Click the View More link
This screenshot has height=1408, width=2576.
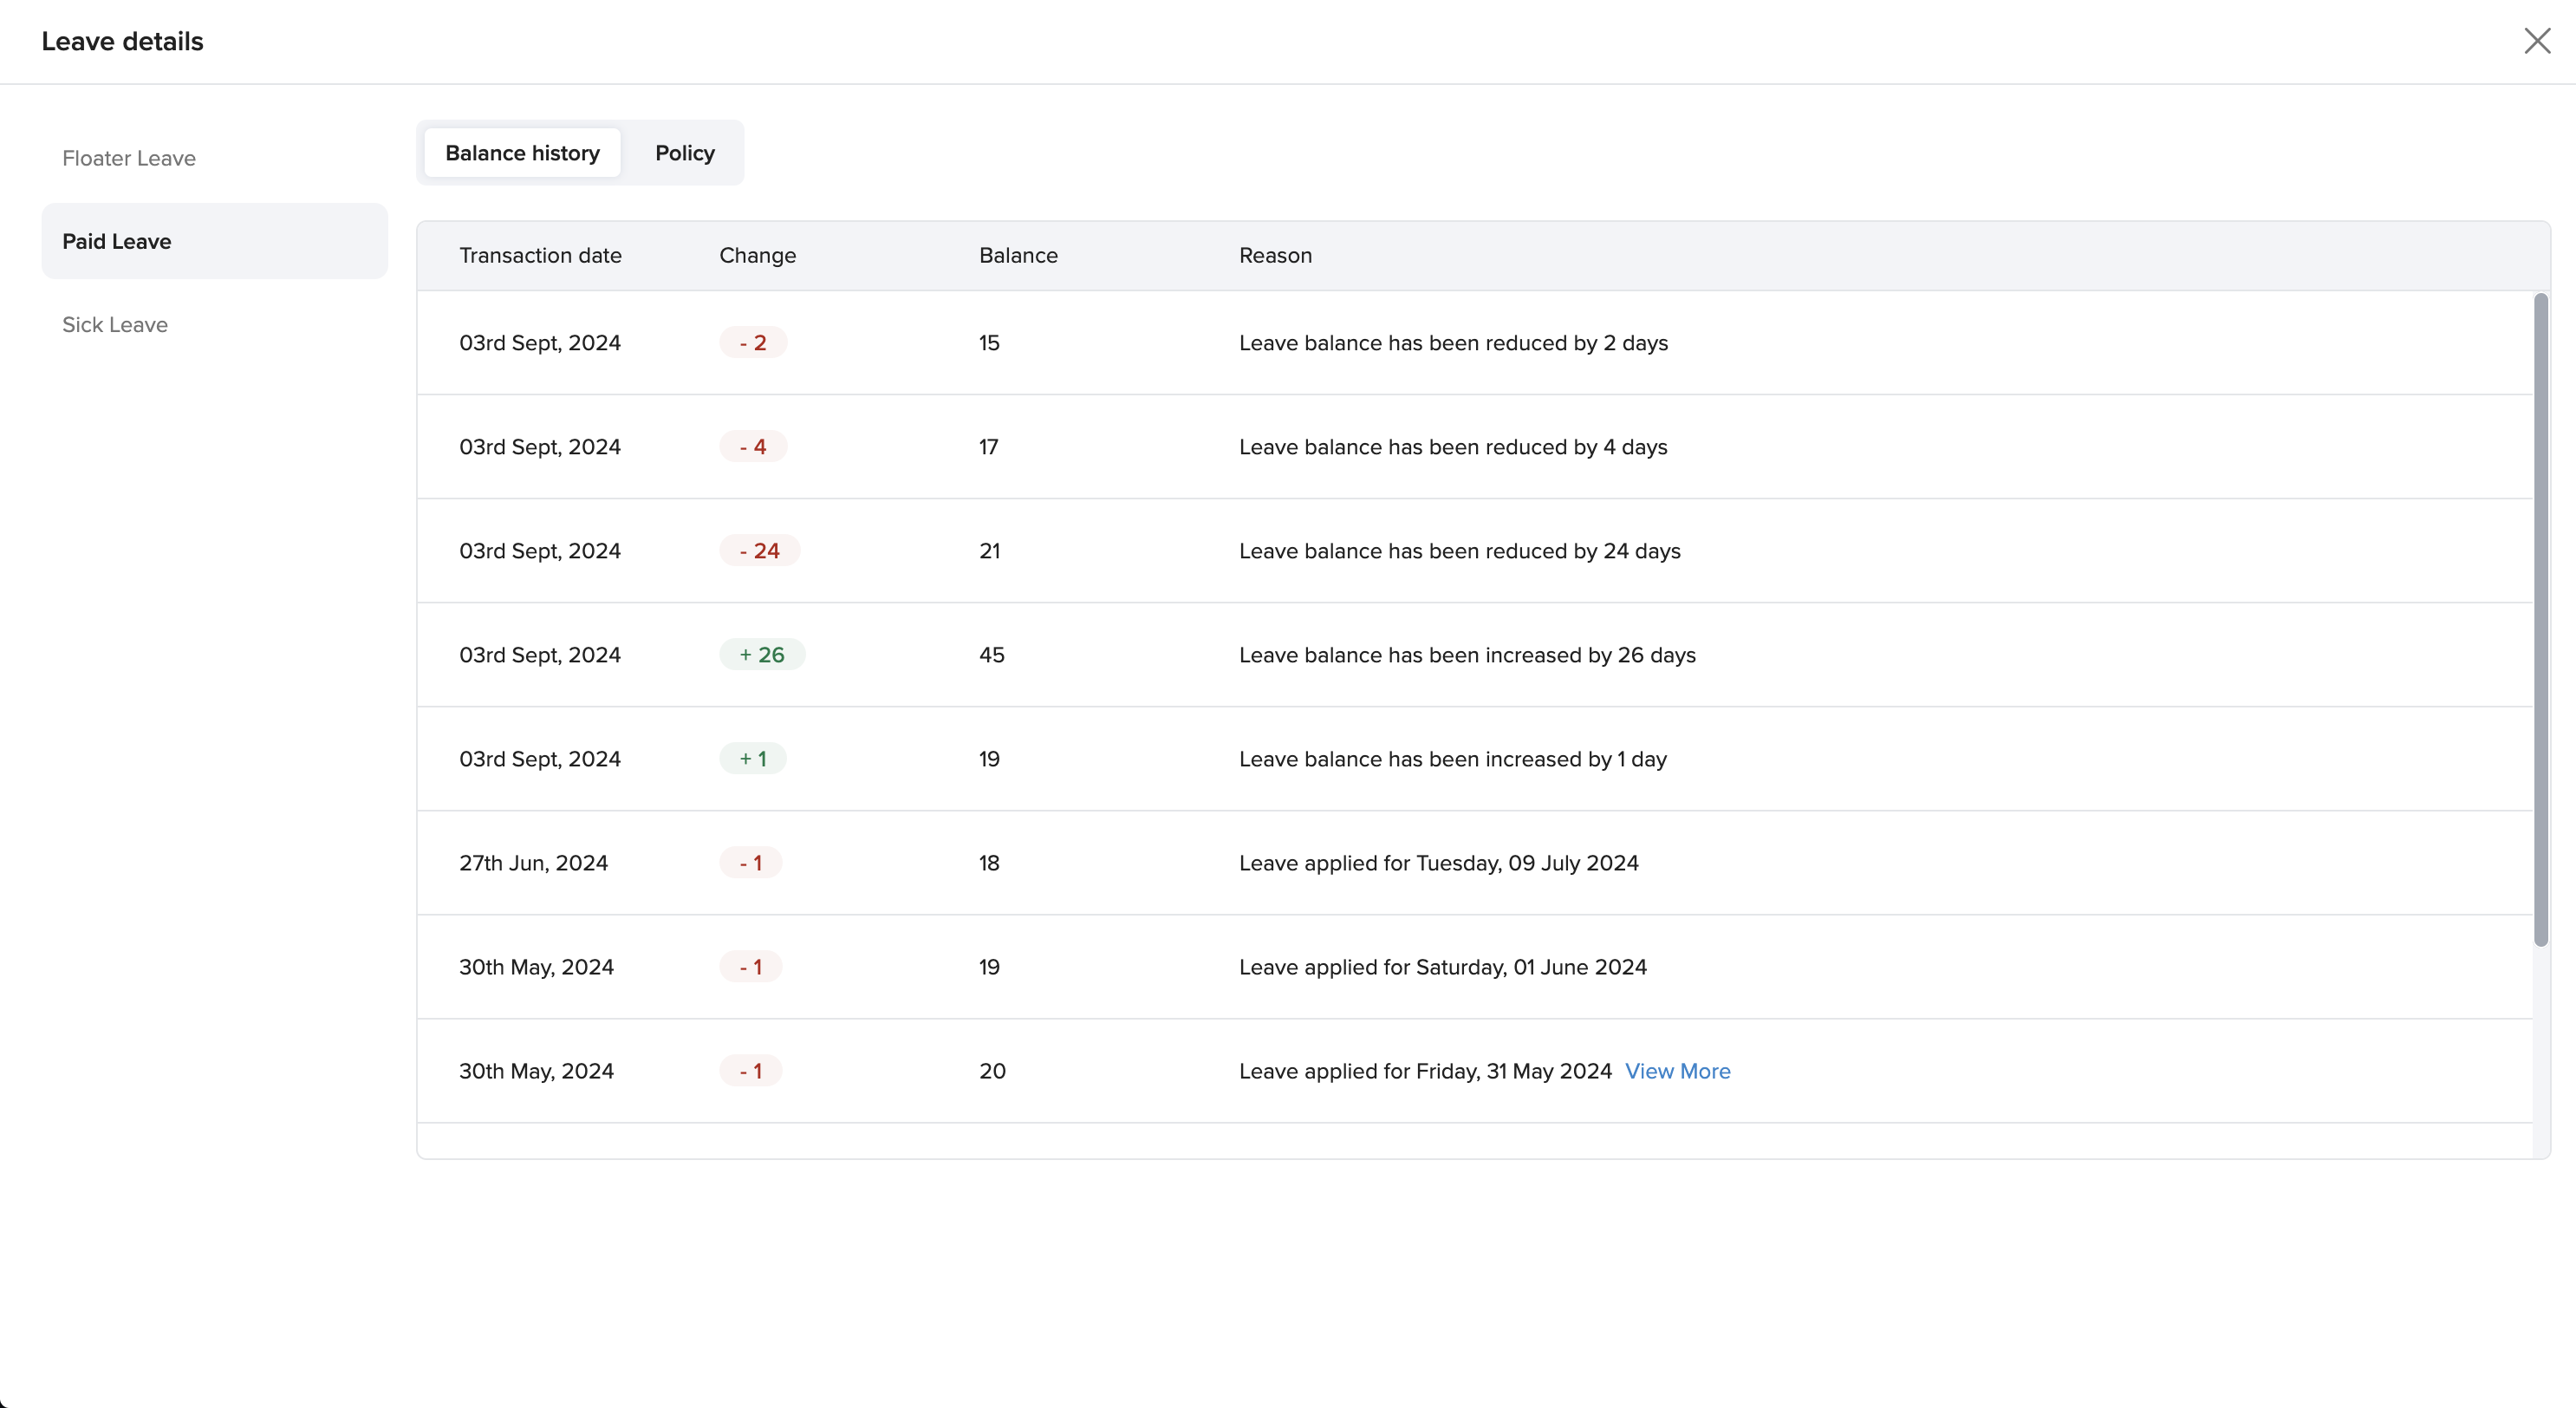coord(1677,1071)
